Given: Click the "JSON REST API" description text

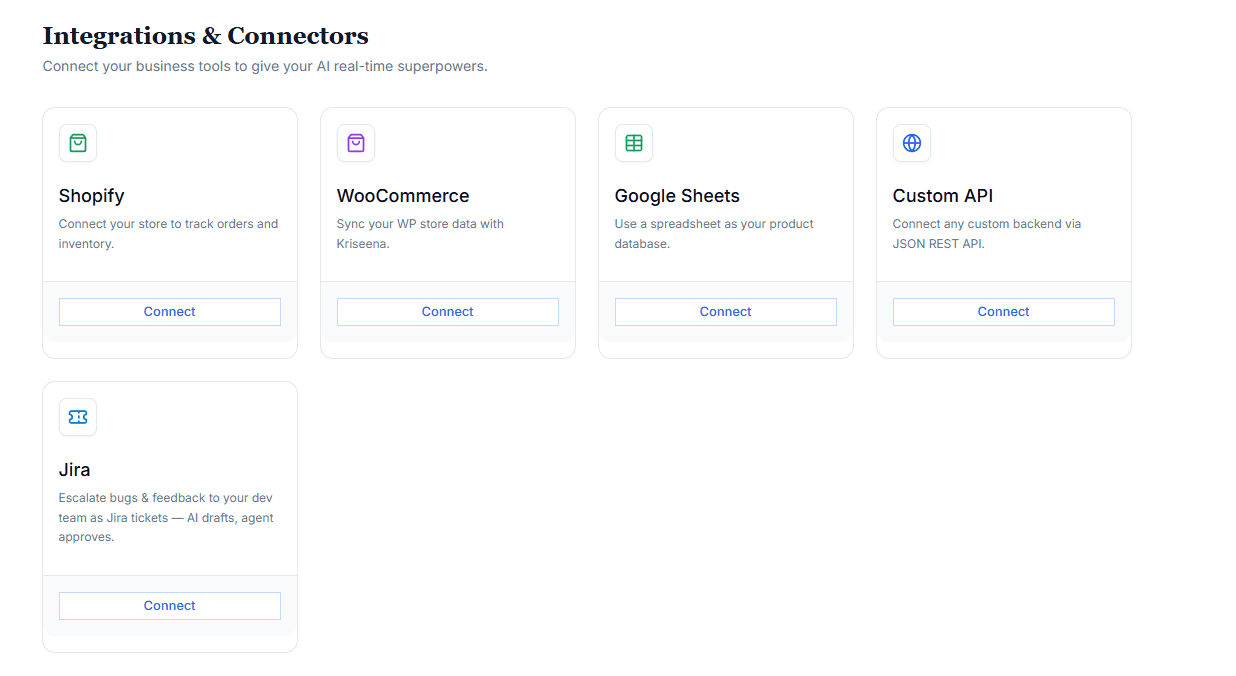Looking at the screenshot, I should coord(987,234).
